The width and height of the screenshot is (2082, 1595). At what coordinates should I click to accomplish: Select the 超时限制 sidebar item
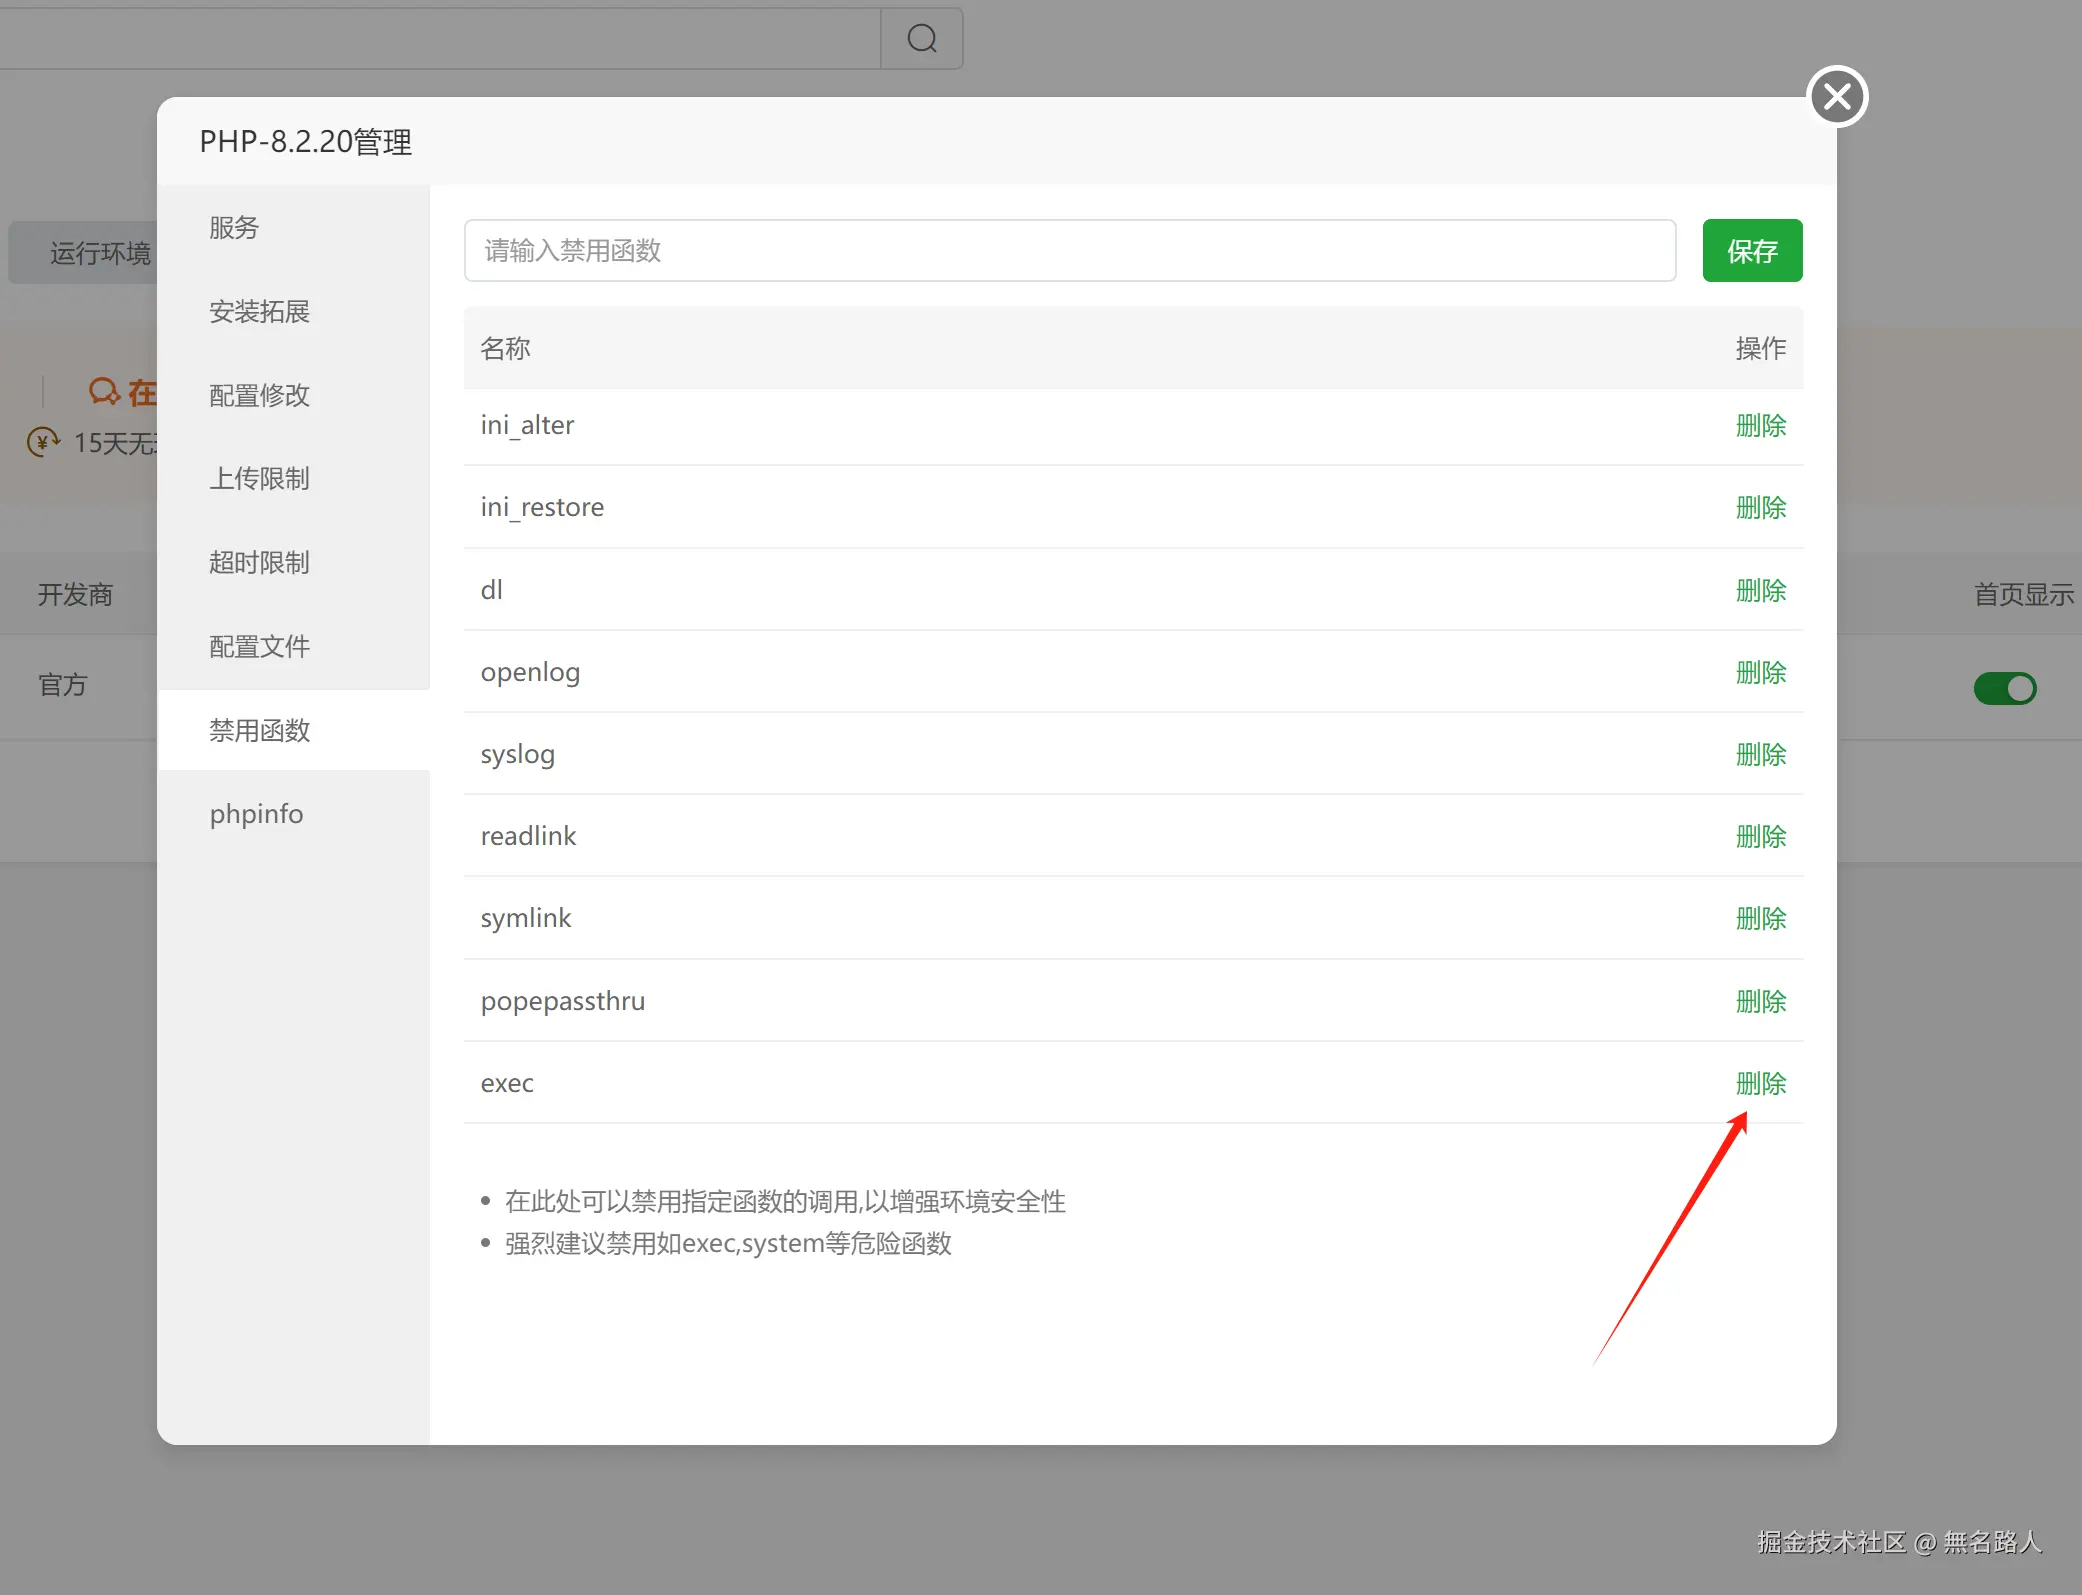pos(259,563)
